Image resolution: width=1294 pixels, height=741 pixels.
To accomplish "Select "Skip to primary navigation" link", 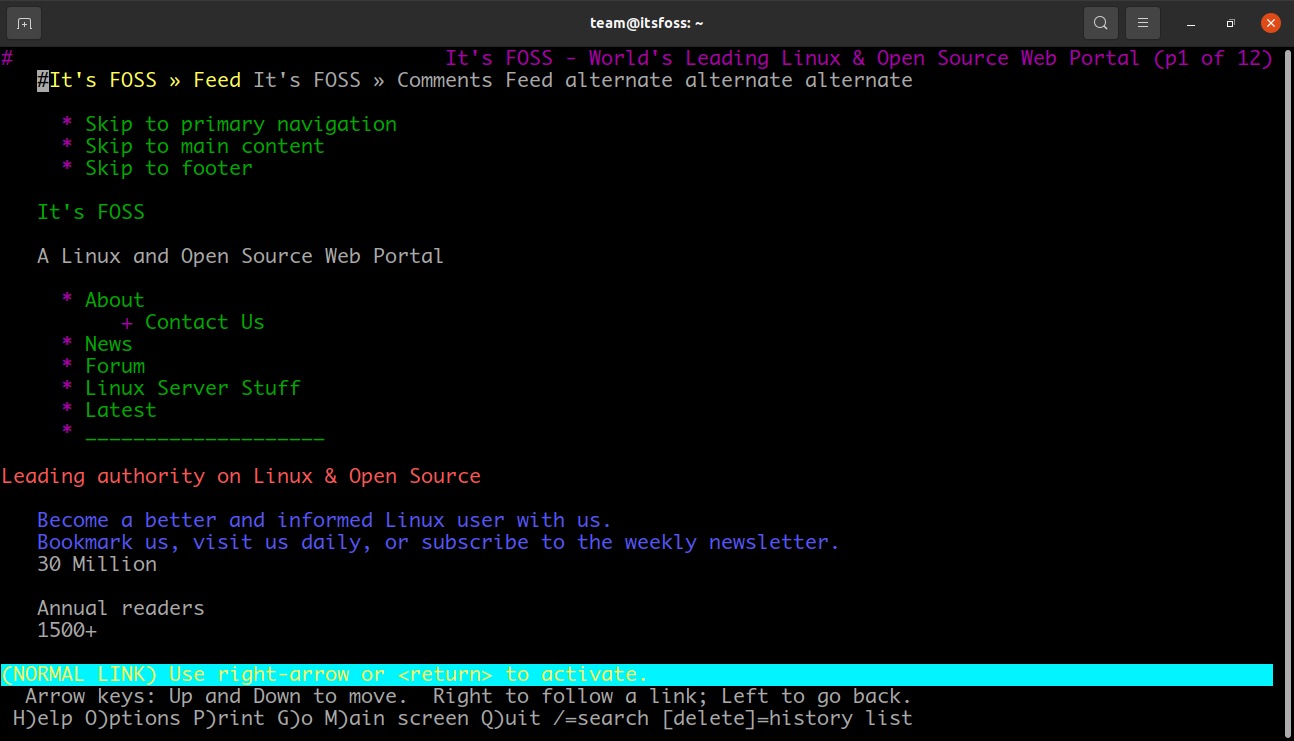I will point(241,124).
